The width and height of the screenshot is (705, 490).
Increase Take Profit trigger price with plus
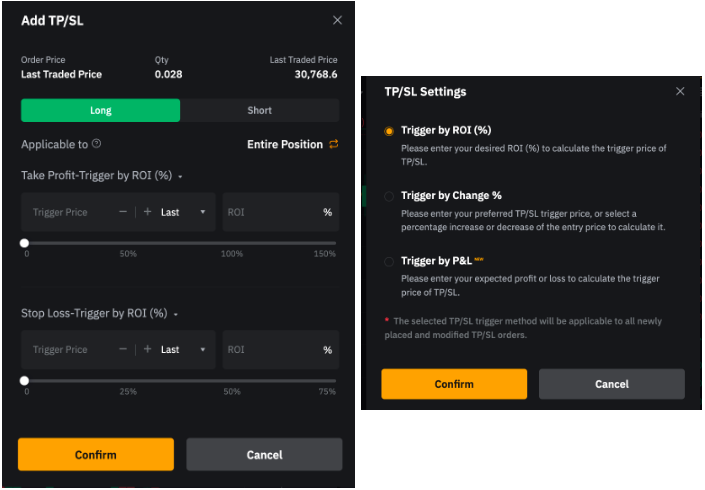click(x=147, y=212)
